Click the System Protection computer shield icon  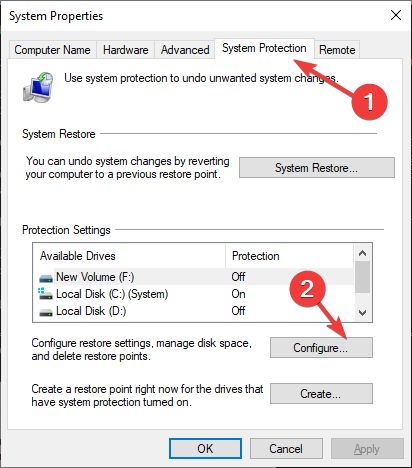pyautogui.click(x=38, y=87)
